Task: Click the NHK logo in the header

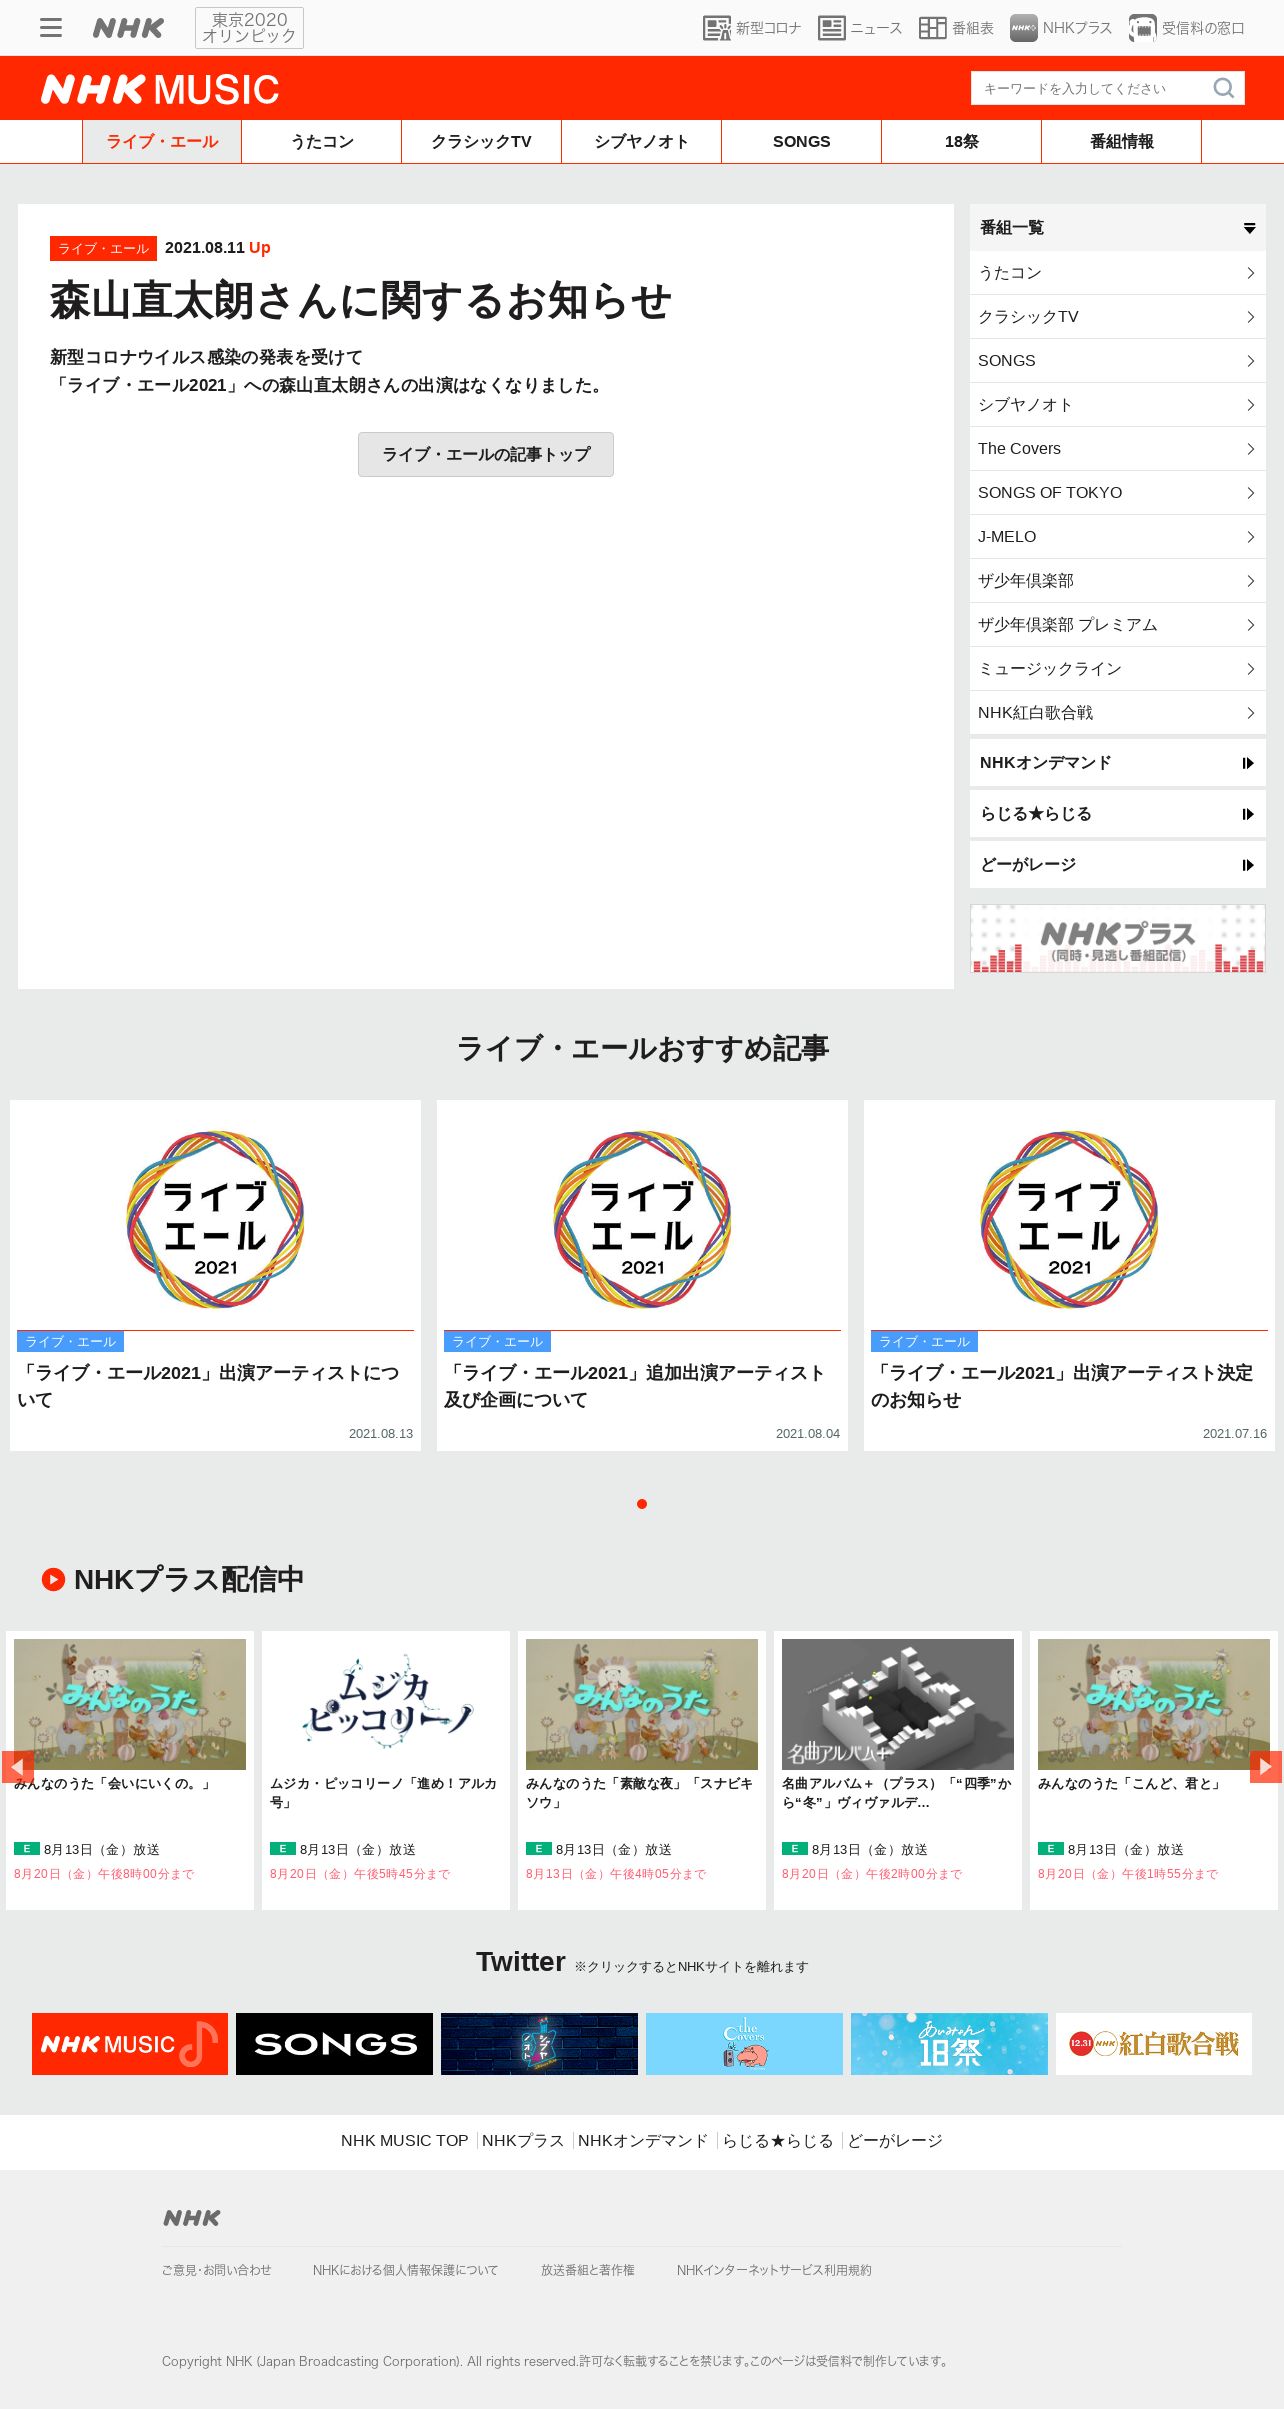Action: click(x=128, y=28)
